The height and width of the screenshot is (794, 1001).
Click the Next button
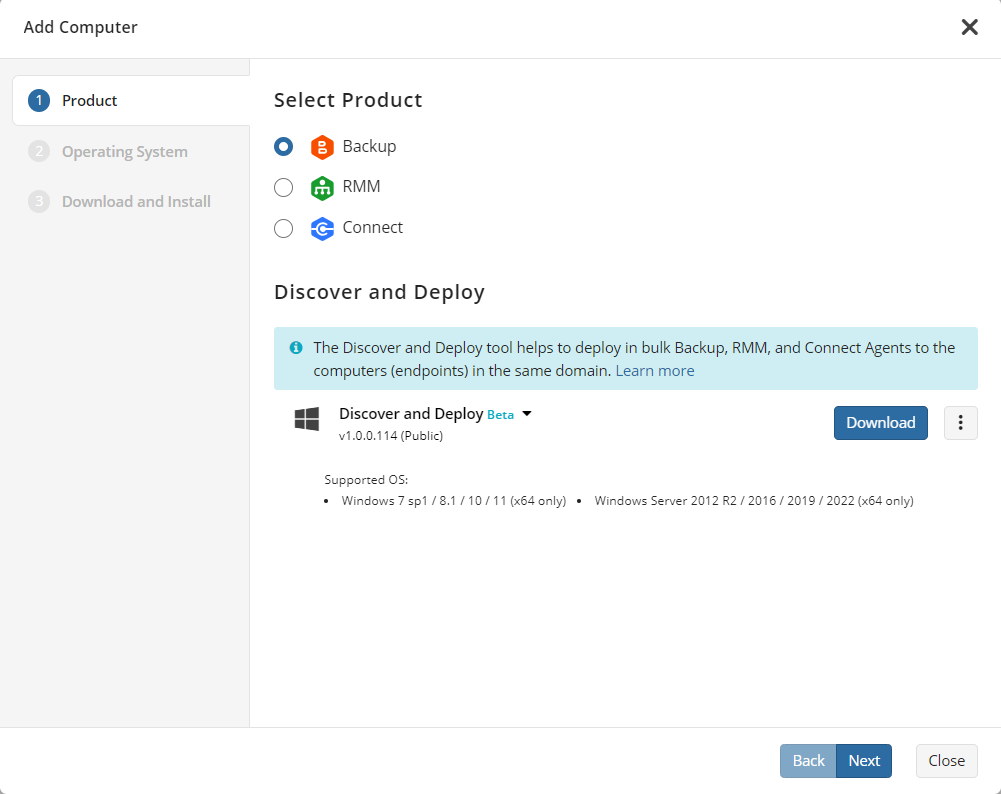(x=864, y=761)
